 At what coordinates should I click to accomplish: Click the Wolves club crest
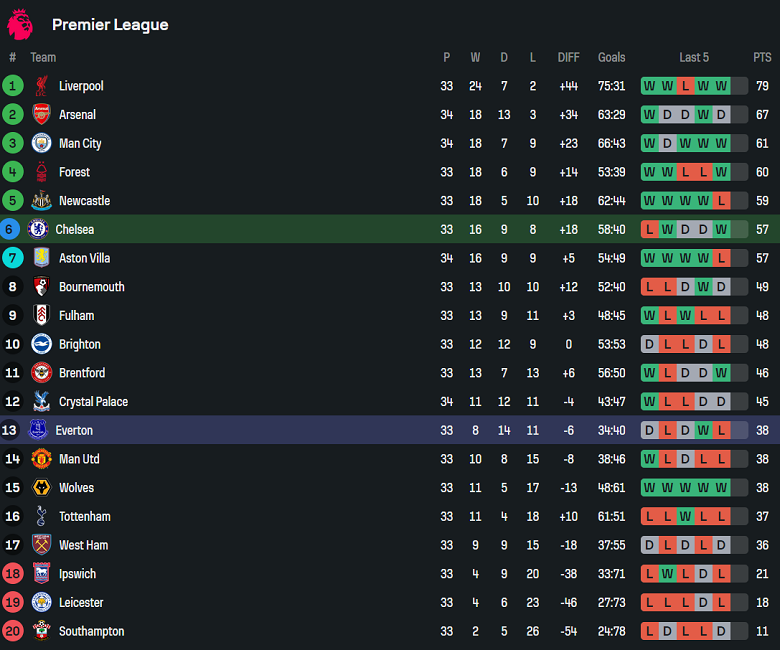click(x=41, y=488)
